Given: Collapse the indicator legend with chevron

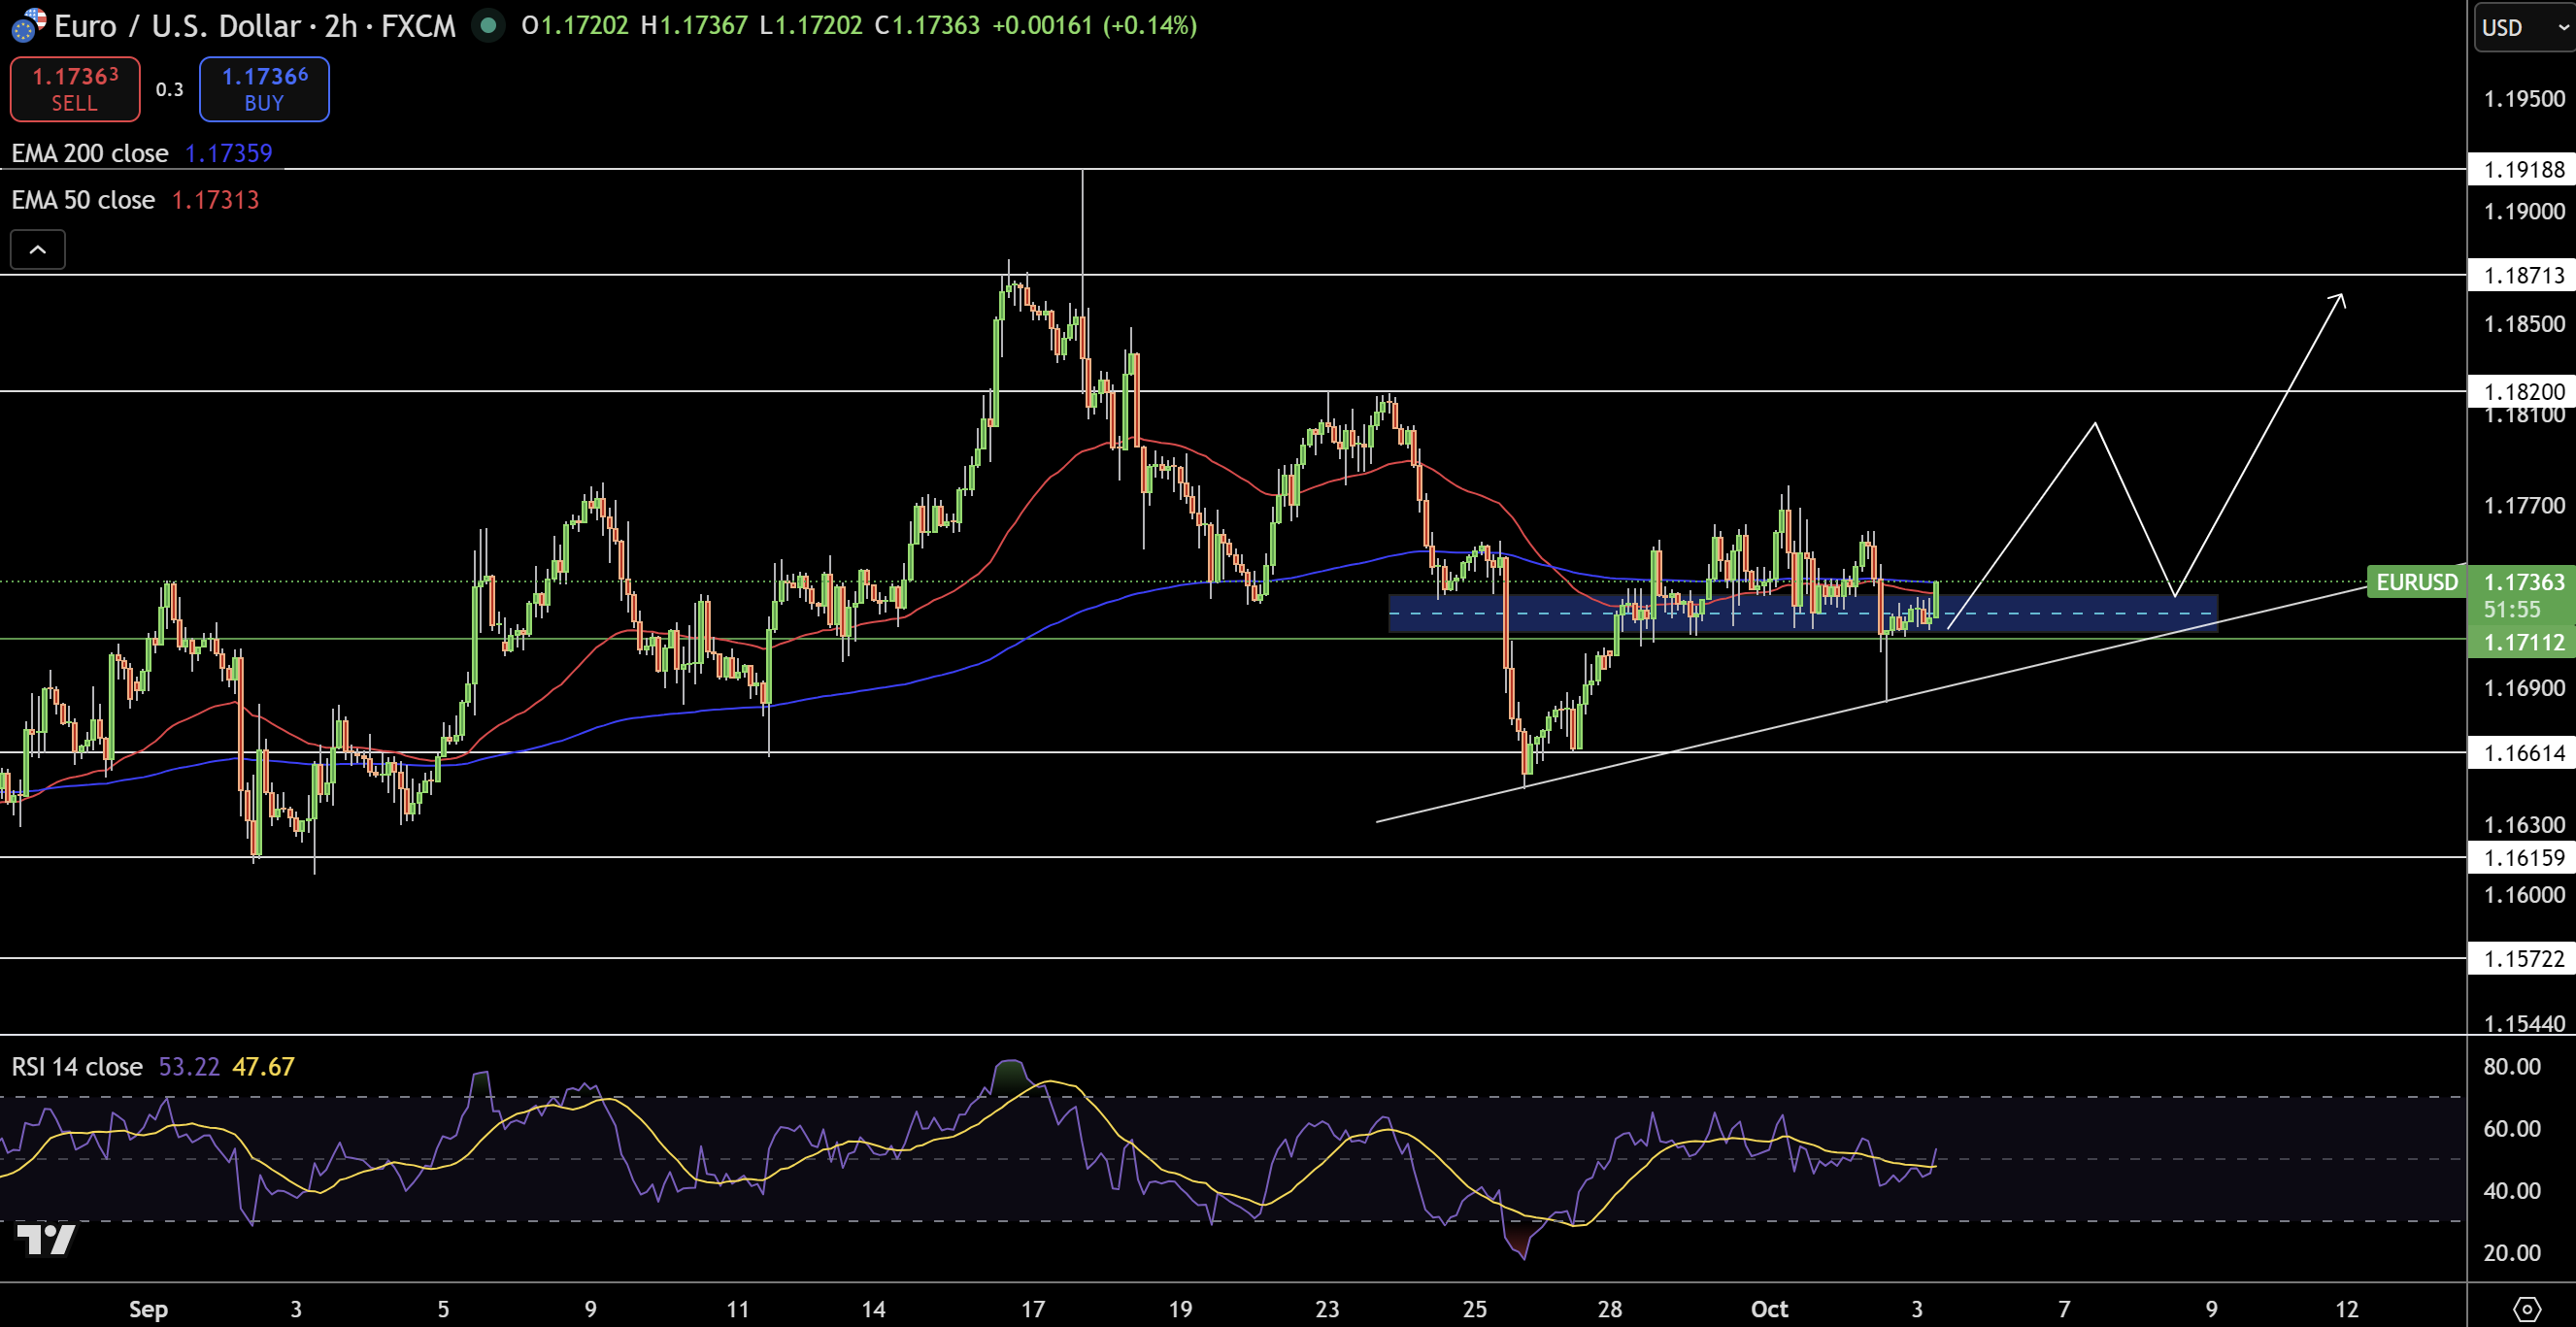Looking at the screenshot, I should point(38,250).
